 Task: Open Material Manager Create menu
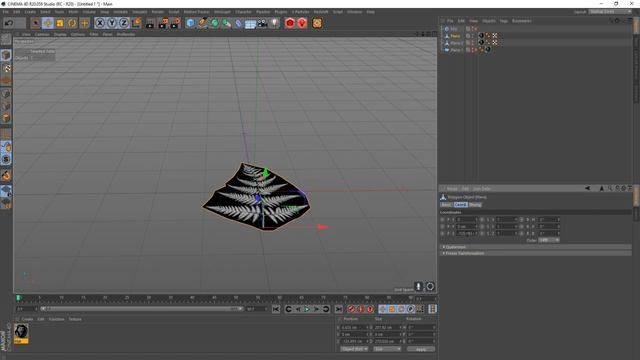pyautogui.click(x=27, y=319)
